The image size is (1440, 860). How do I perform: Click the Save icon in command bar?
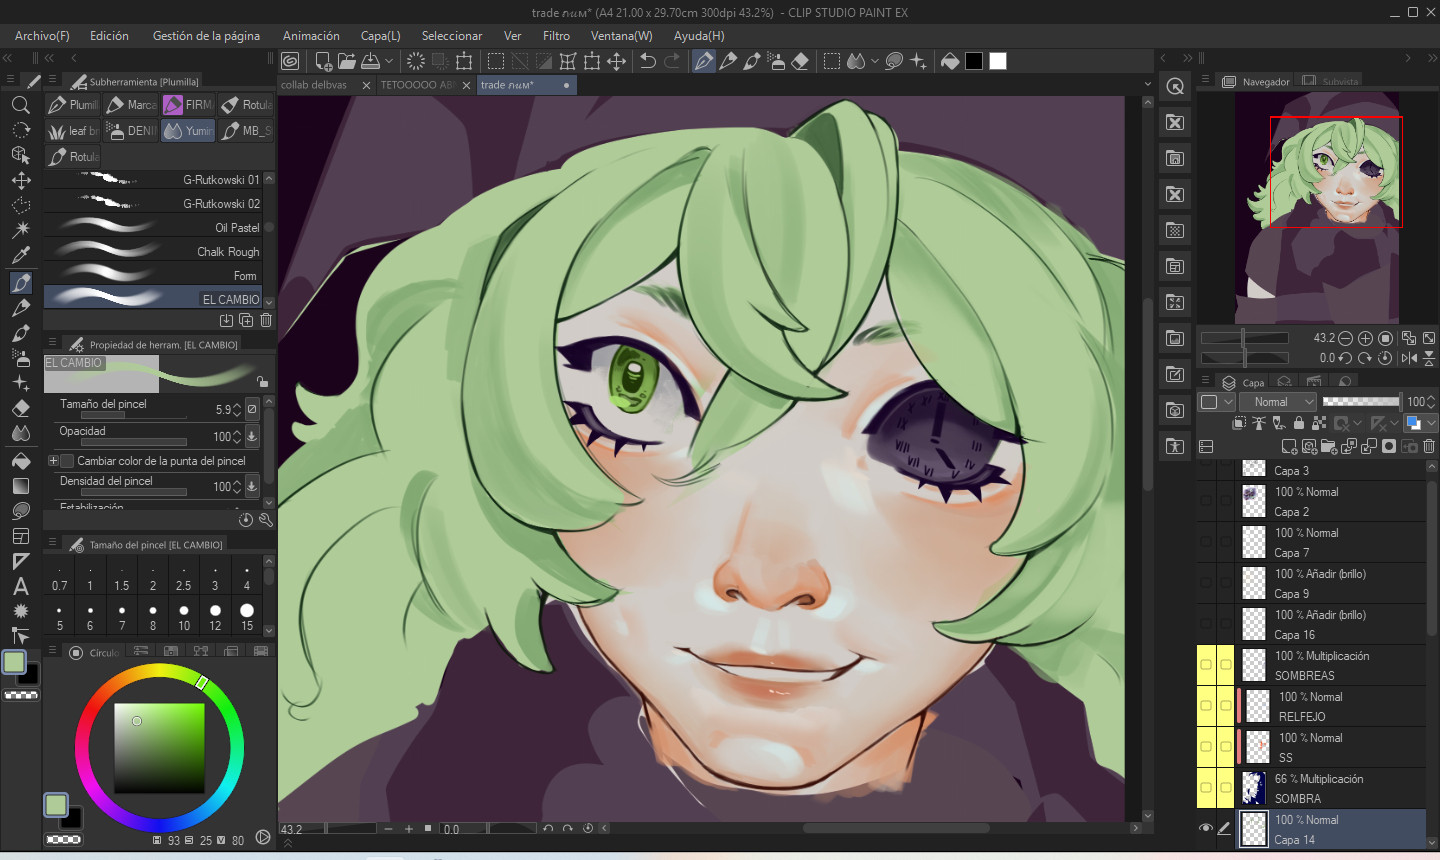pos(371,61)
